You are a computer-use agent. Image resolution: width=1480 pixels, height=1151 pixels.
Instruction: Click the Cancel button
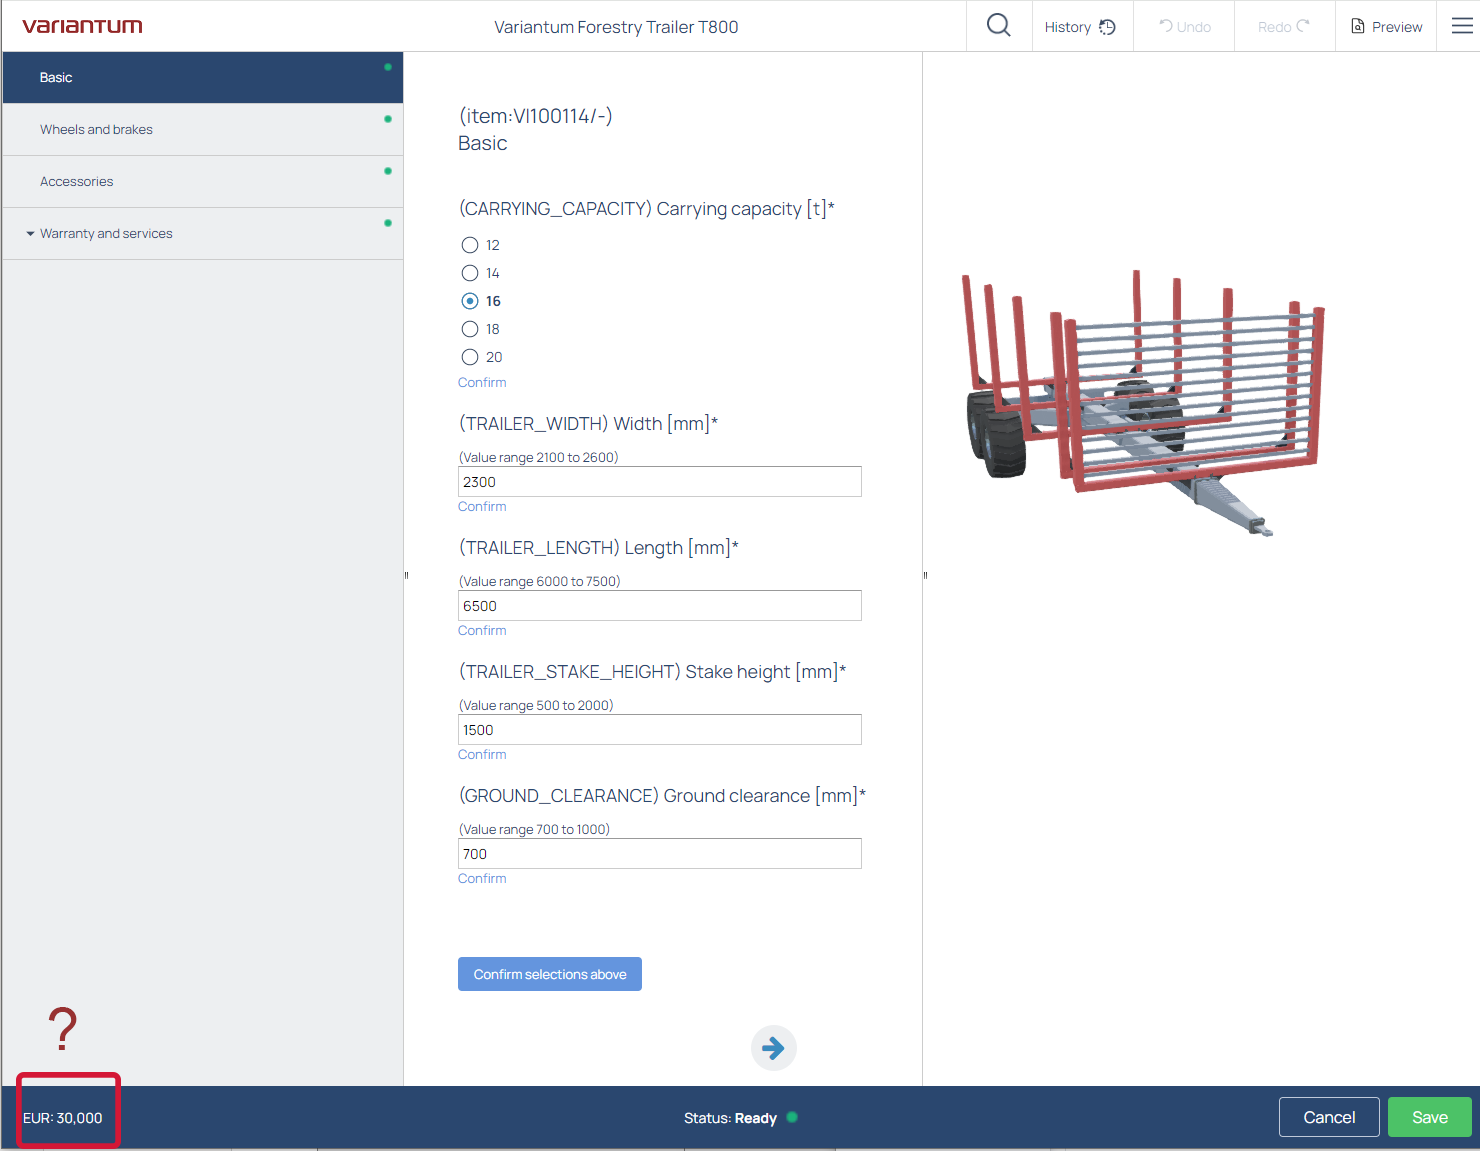(x=1329, y=1117)
